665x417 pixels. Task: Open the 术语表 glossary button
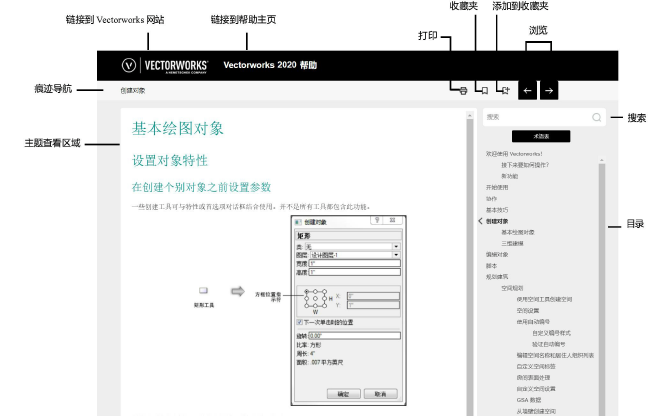click(x=541, y=136)
